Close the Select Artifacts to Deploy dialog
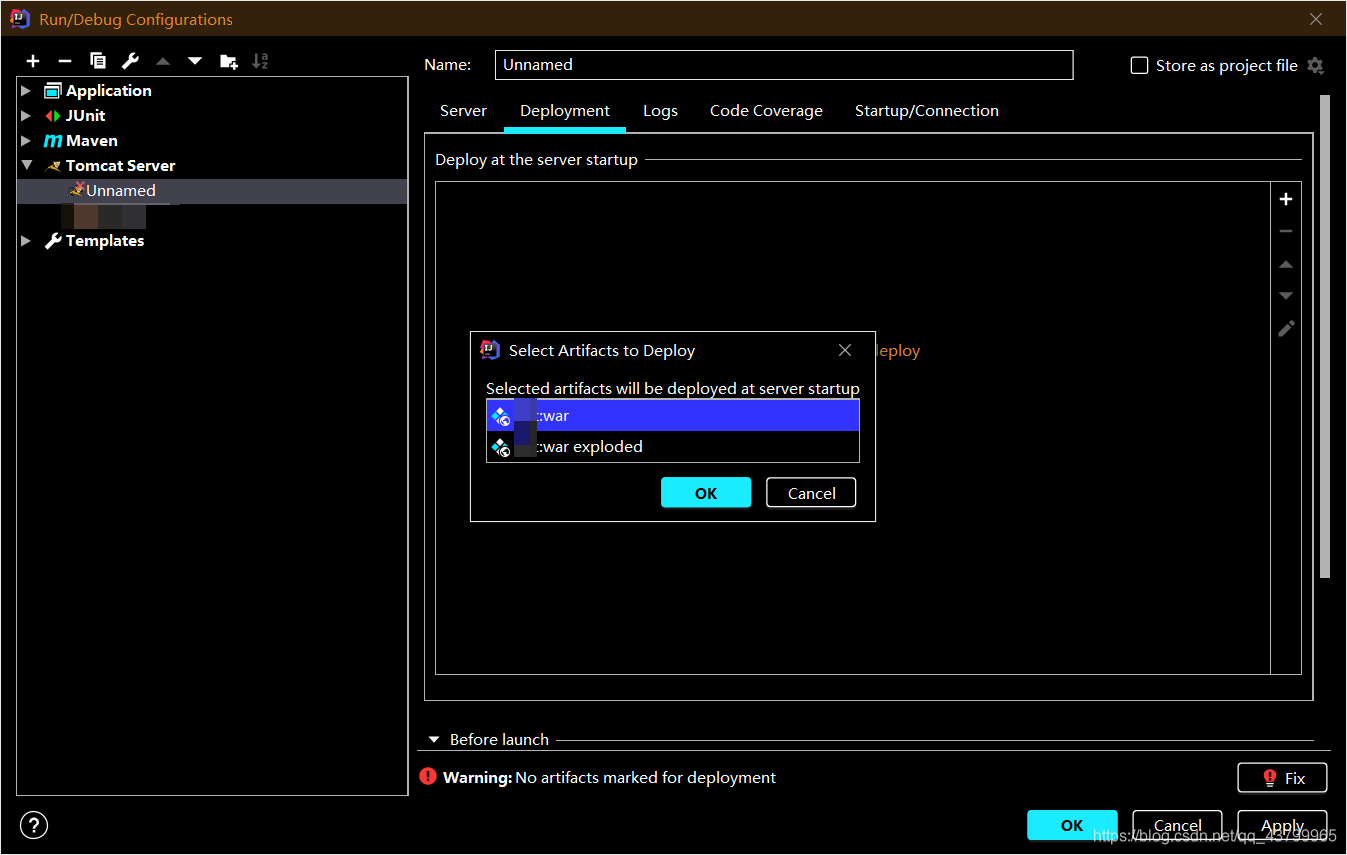The height and width of the screenshot is (855, 1347). point(845,350)
